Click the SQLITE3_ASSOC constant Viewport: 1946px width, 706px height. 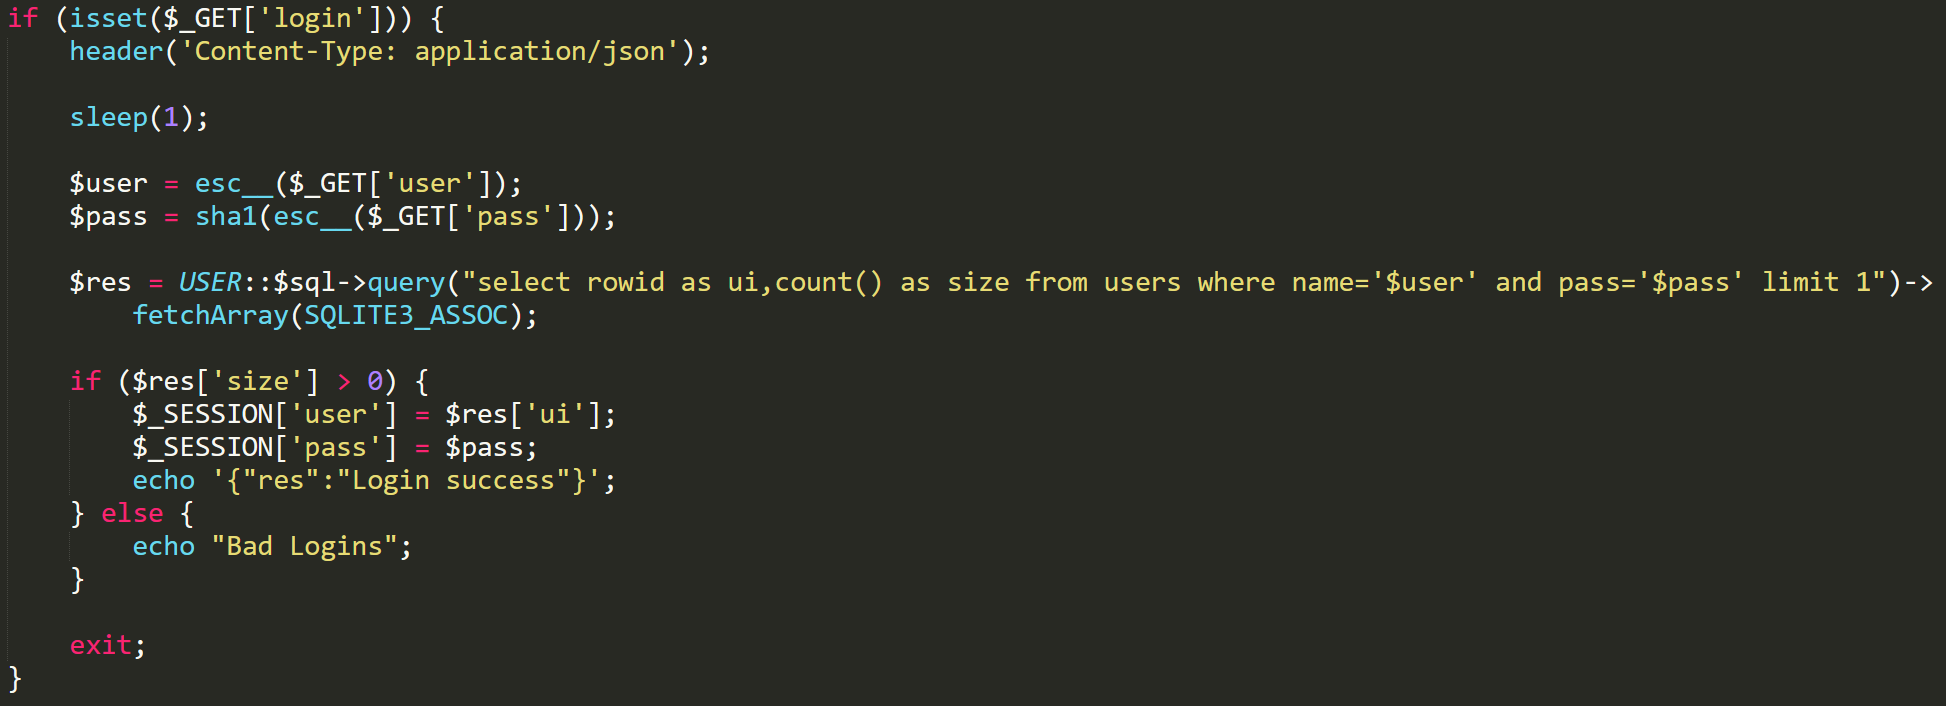(x=406, y=315)
